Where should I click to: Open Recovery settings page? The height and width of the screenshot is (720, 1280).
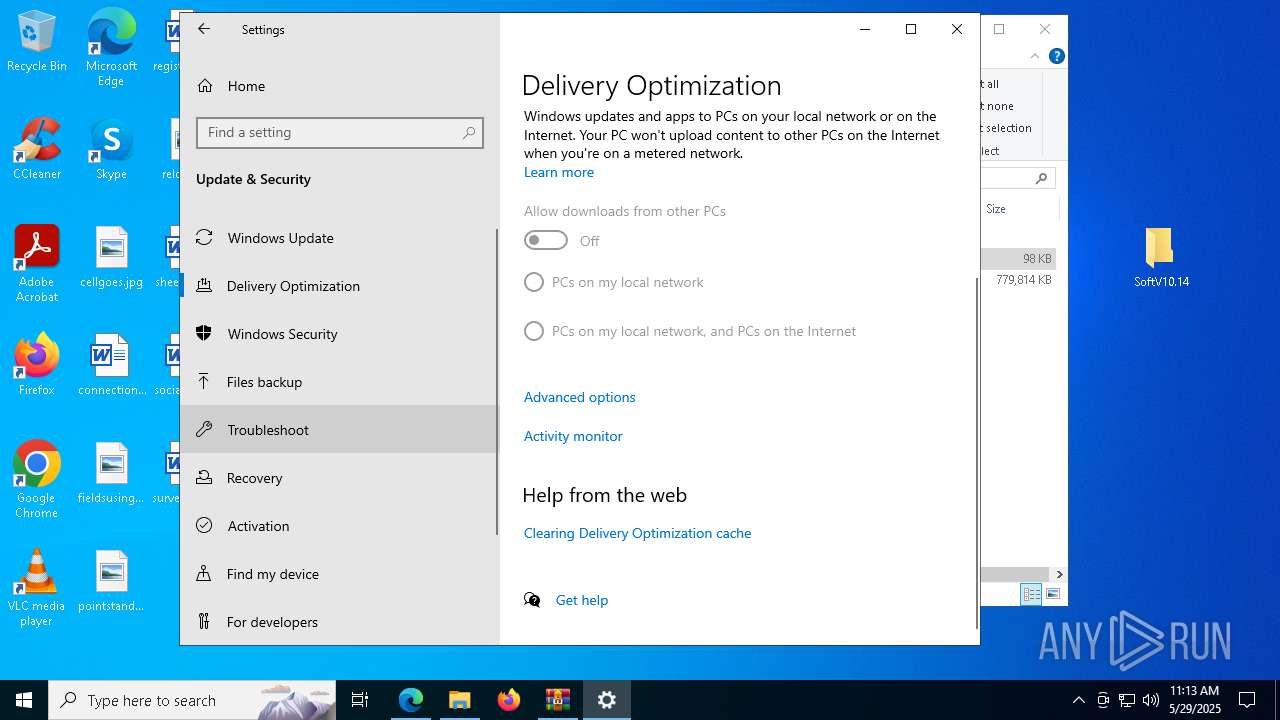338,478
